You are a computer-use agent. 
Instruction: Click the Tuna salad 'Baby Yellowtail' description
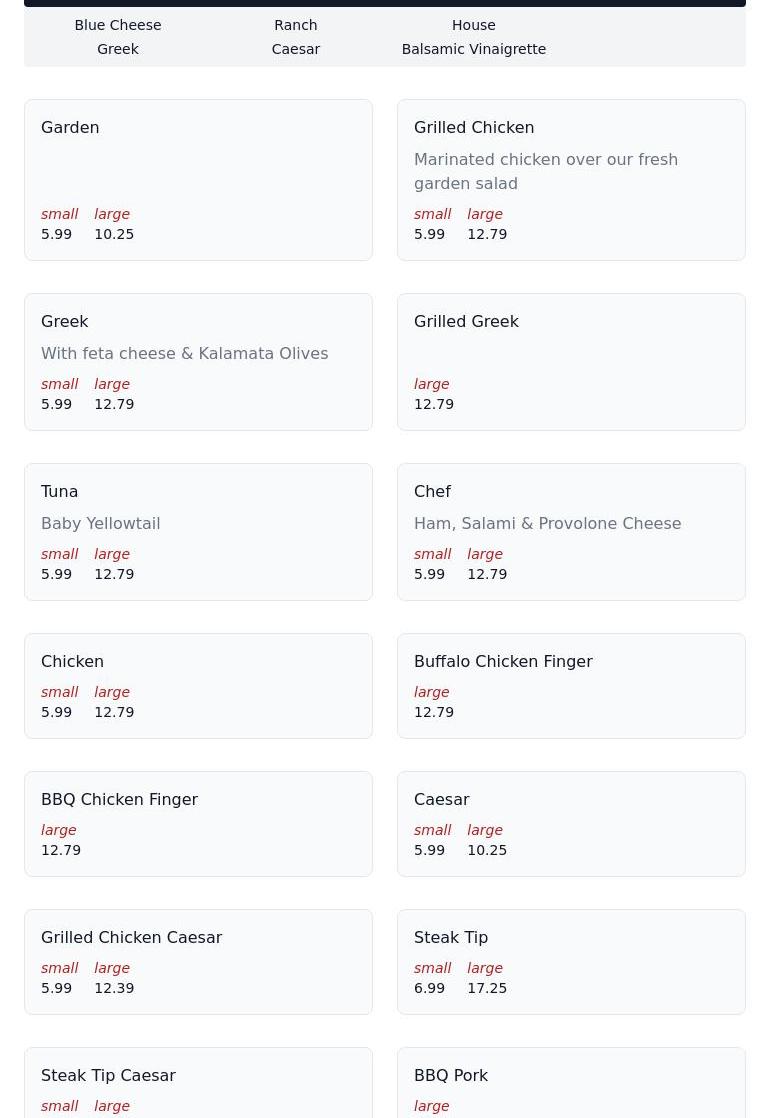pos(100,524)
